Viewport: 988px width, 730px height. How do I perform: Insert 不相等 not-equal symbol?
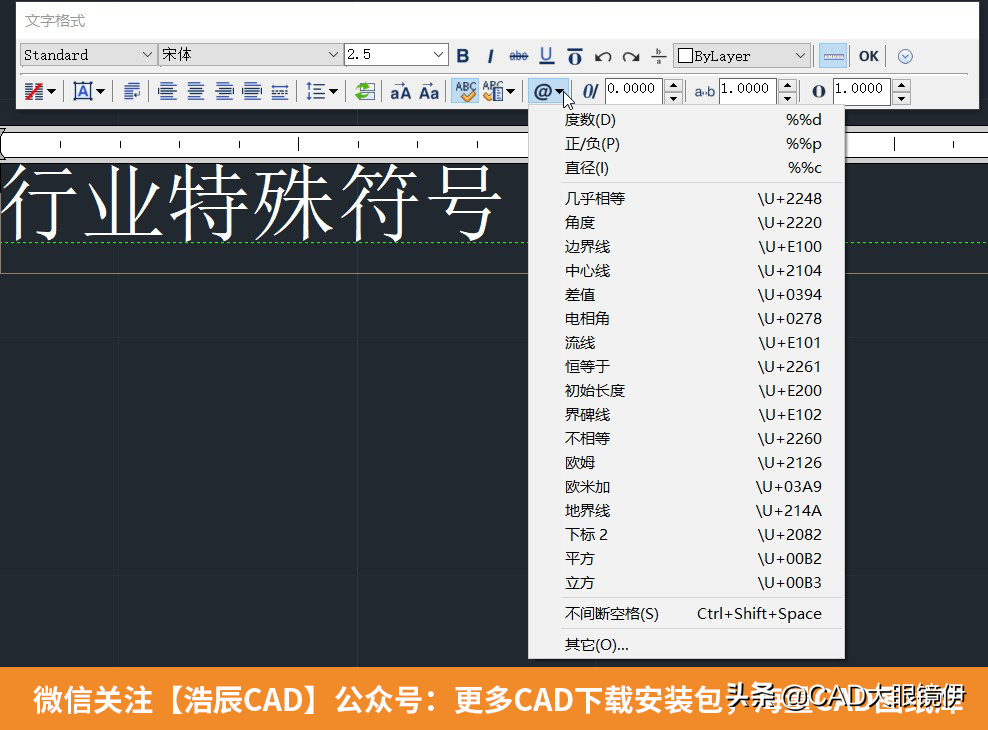tap(686, 438)
